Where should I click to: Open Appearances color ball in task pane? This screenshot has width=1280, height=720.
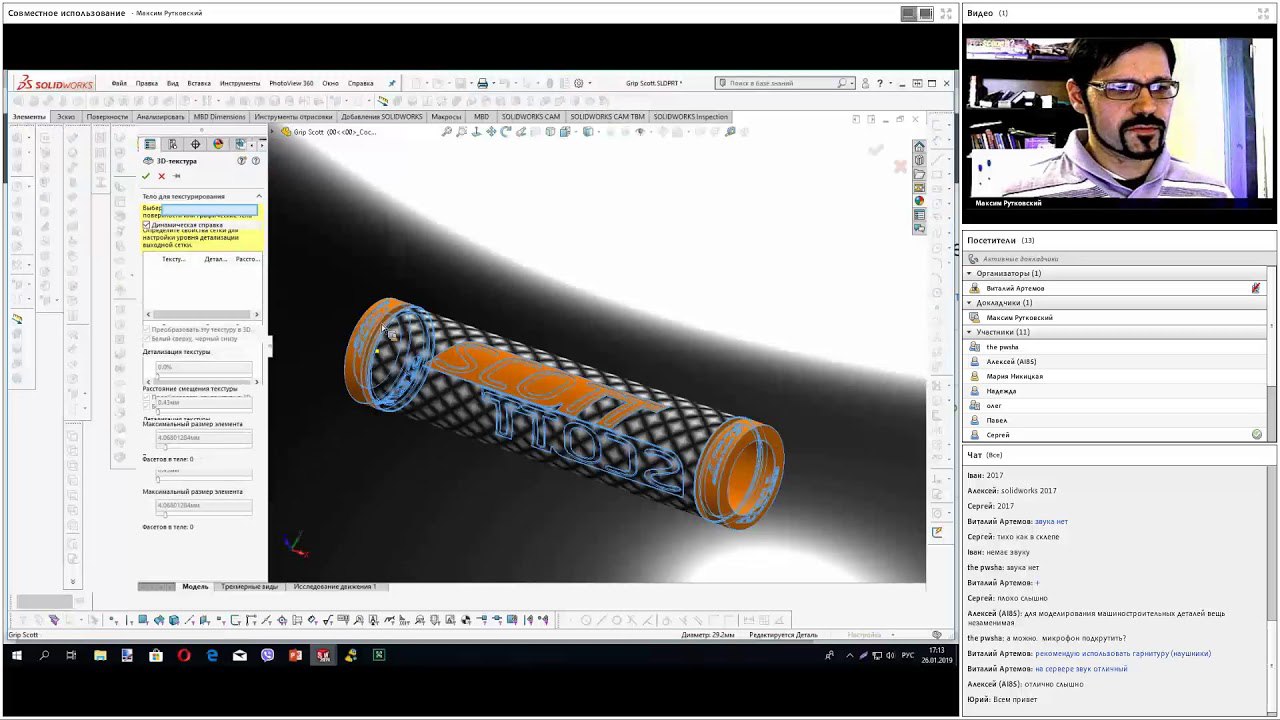point(919,201)
